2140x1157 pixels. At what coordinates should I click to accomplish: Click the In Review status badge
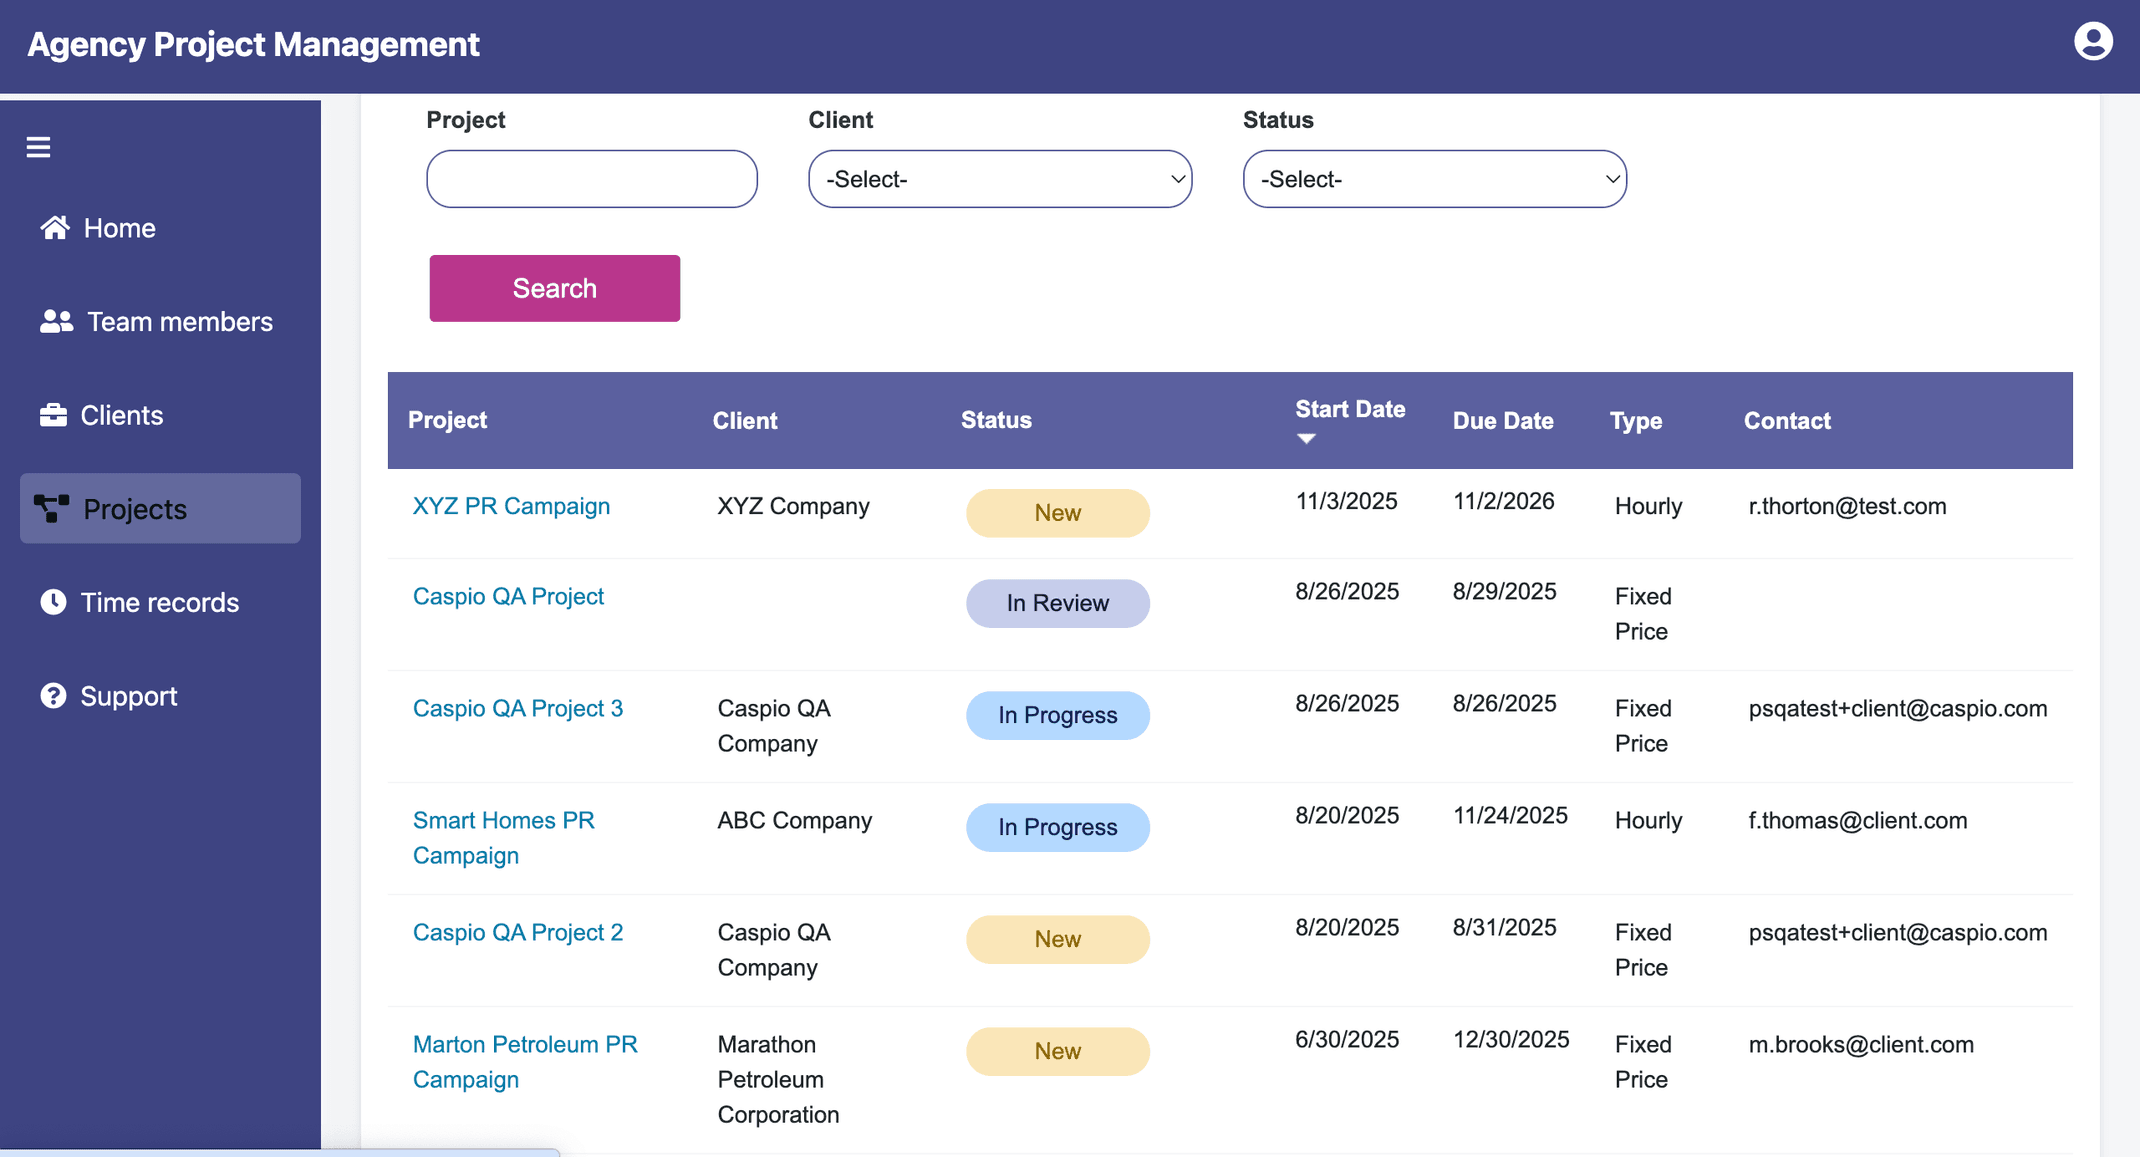1057,603
